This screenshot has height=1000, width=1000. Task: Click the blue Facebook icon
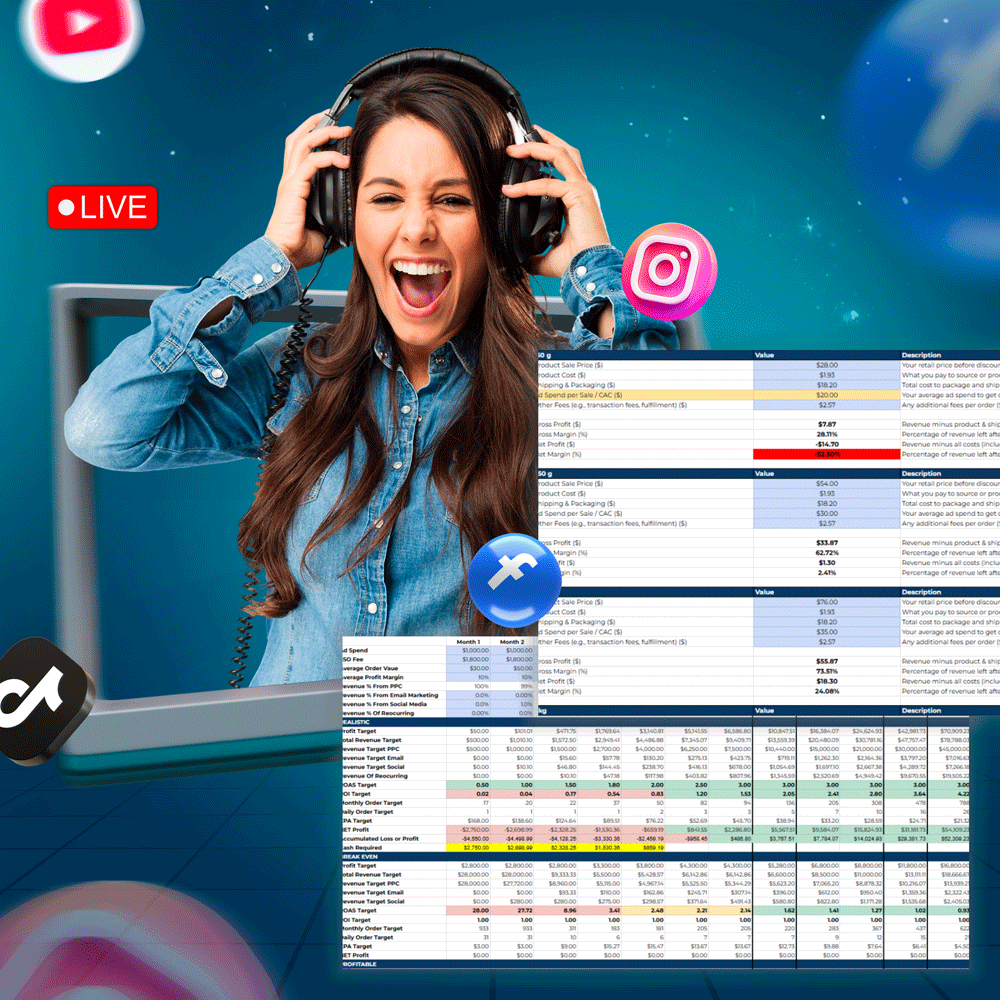click(x=514, y=580)
